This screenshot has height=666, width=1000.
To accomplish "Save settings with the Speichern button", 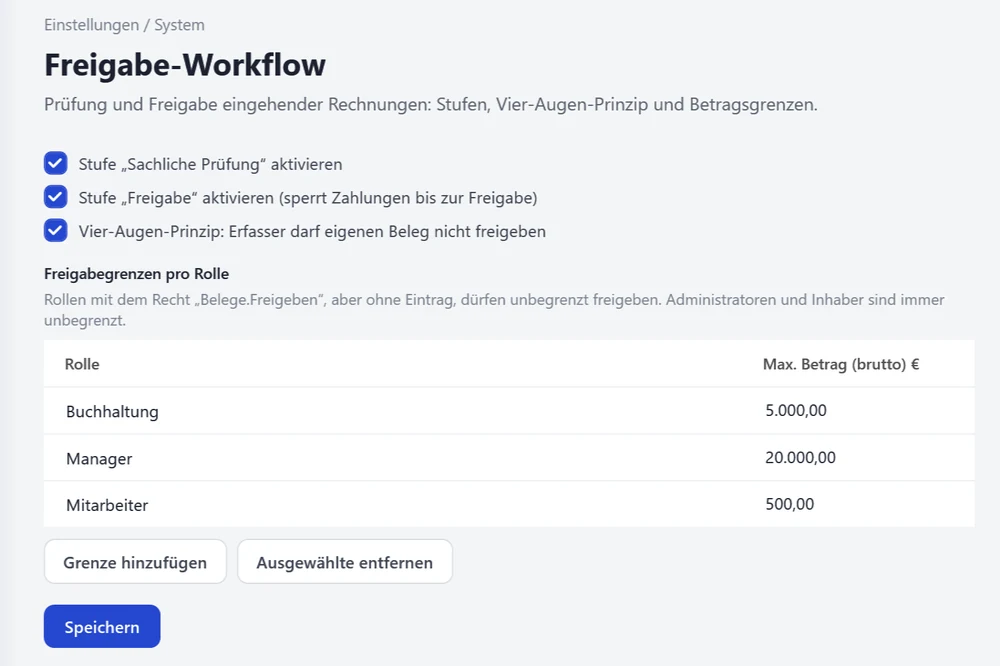I will 102,626.
